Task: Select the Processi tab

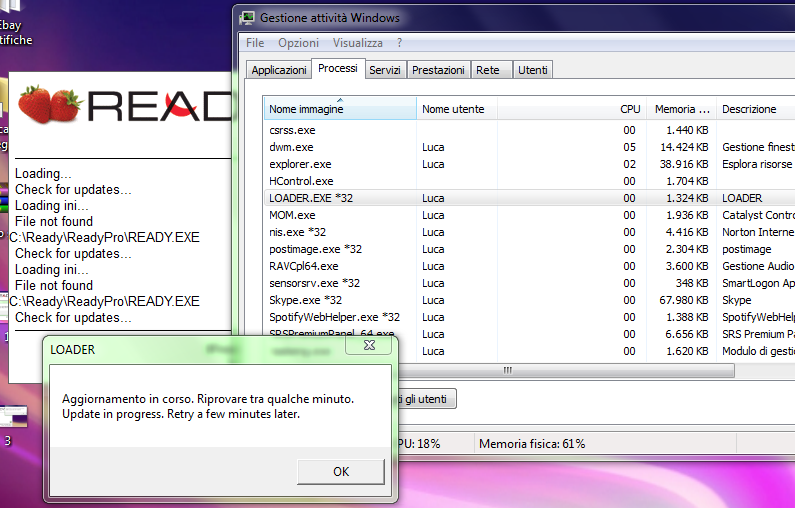Action: [x=338, y=68]
